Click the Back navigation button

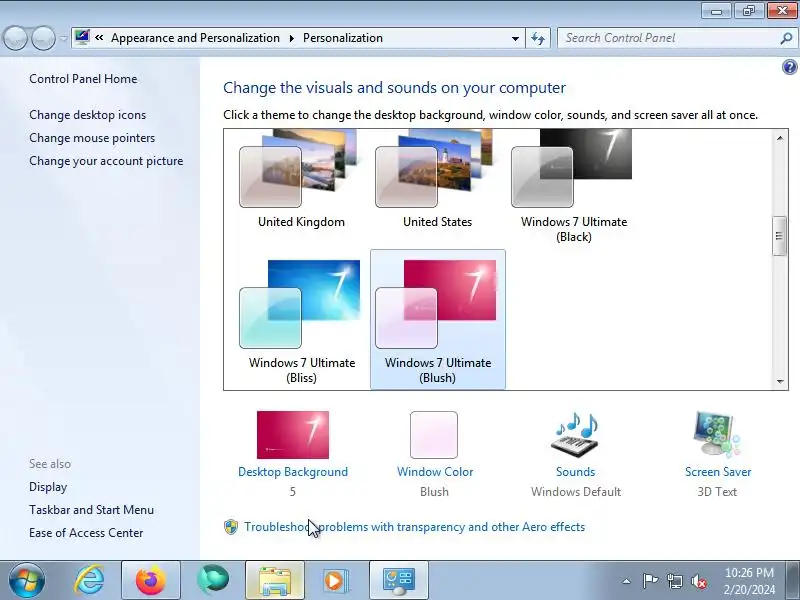coord(15,38)
